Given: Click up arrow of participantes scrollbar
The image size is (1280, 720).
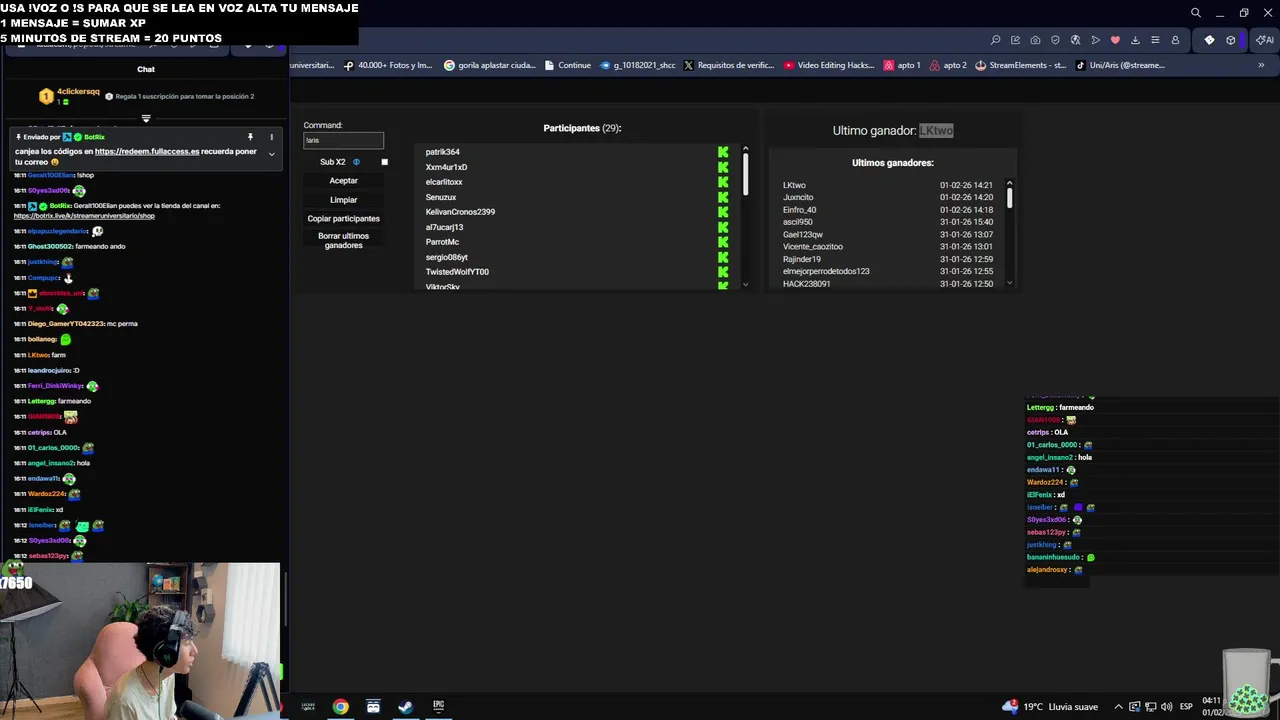Looking at the screenshot, I should 745,149.
